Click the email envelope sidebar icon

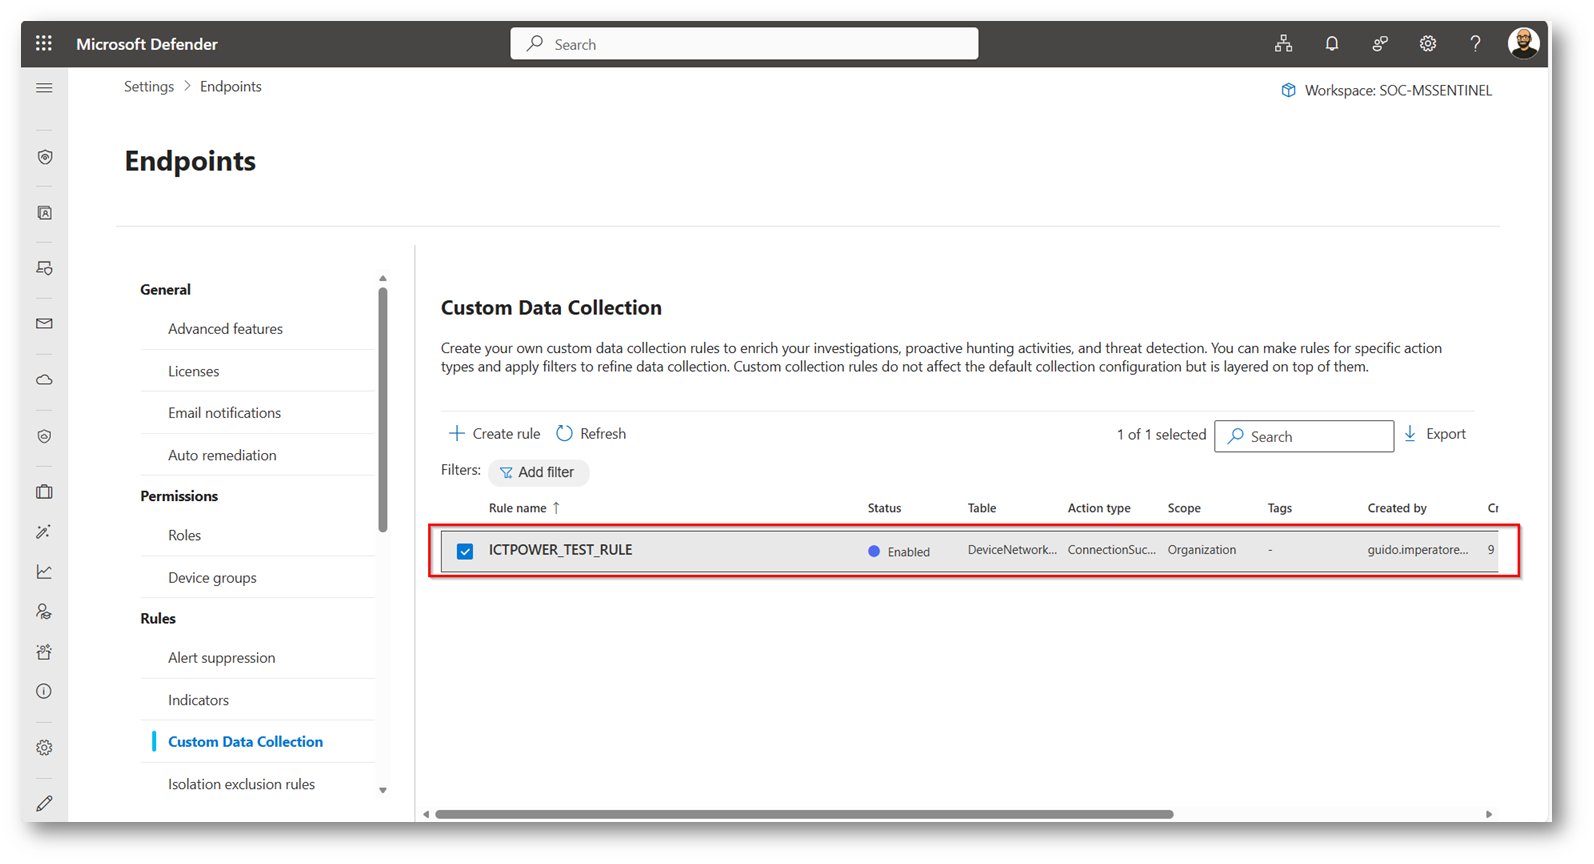[x=44, y=324]
